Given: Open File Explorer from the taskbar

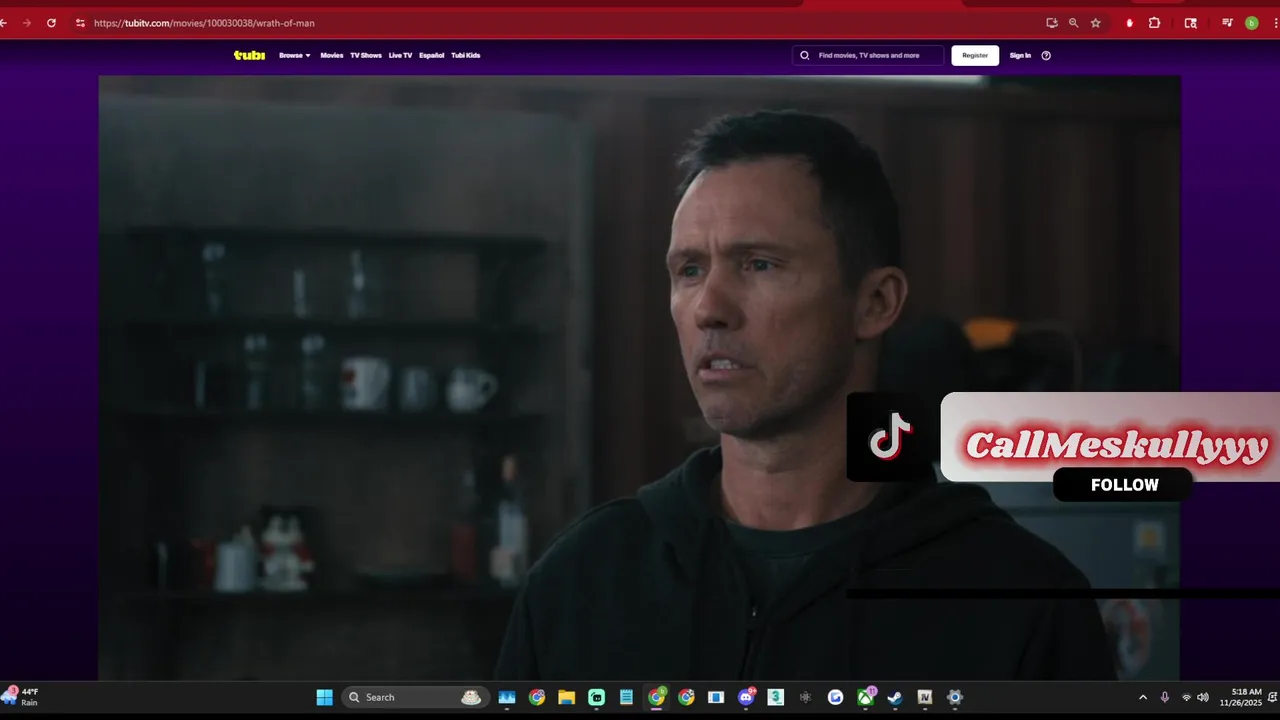Looking at the screenshot, I should click(x=566, y=697).
